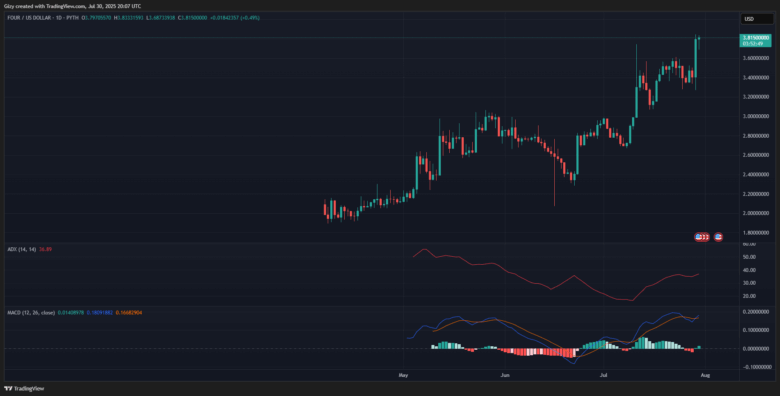
Task: Click the ADX value 36.89
Action: (45, 249)
